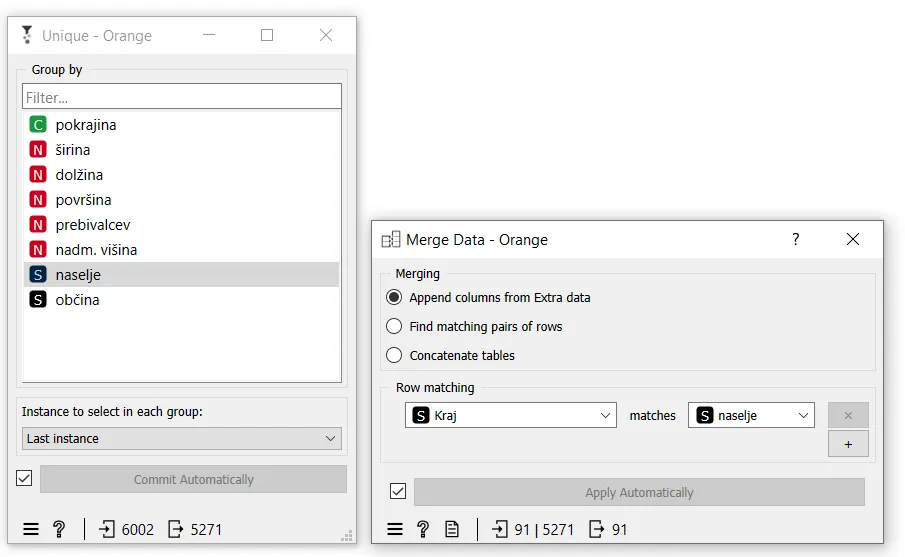905x557 pixels.
Task: Click Unique output count icon 5271
Action: [175, 529]
